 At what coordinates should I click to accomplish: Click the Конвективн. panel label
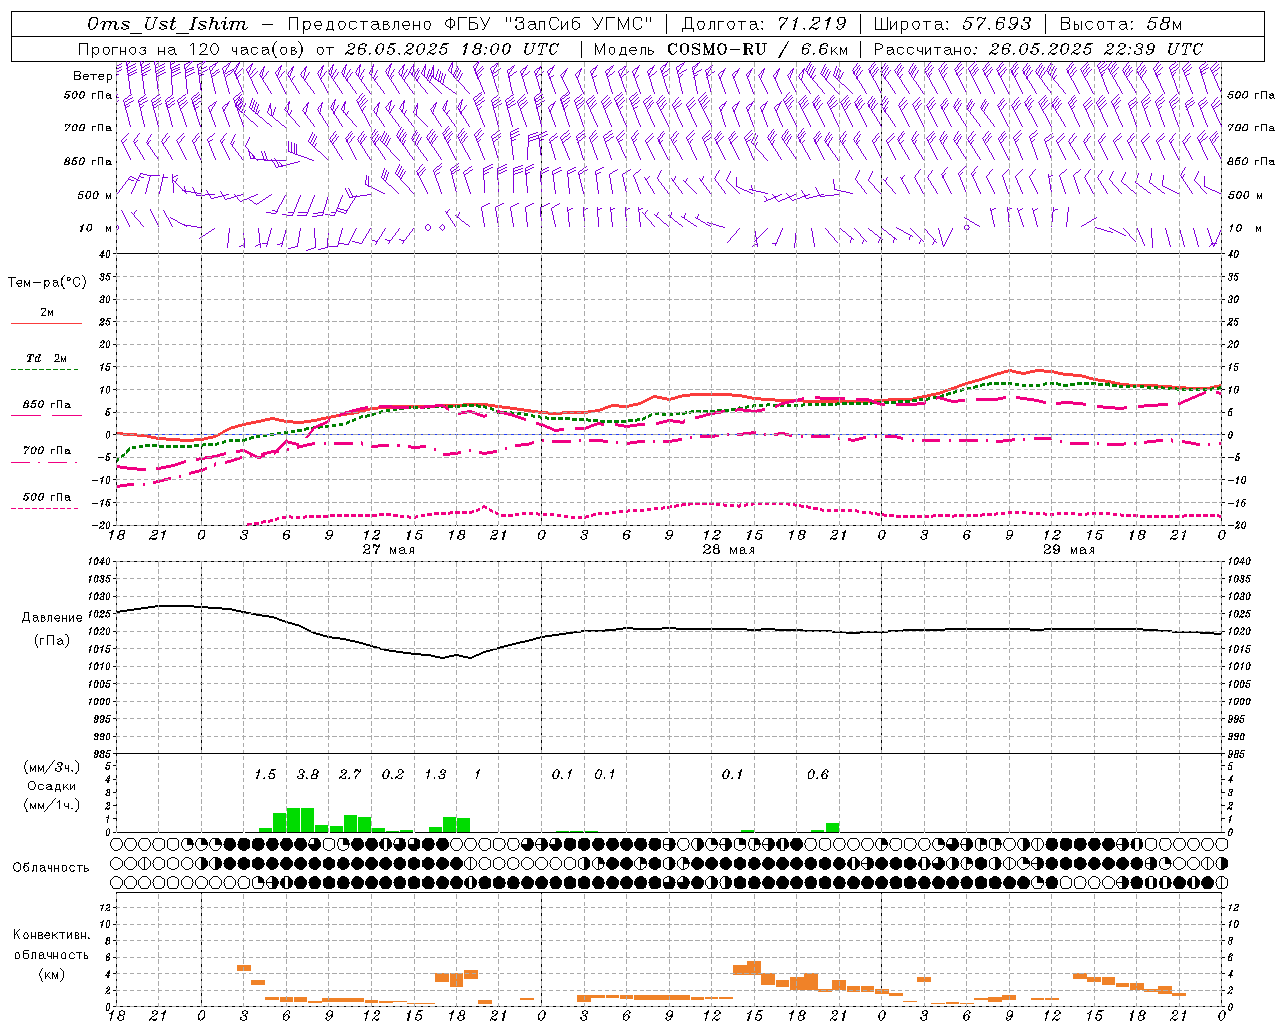click(x=51, y=935)
